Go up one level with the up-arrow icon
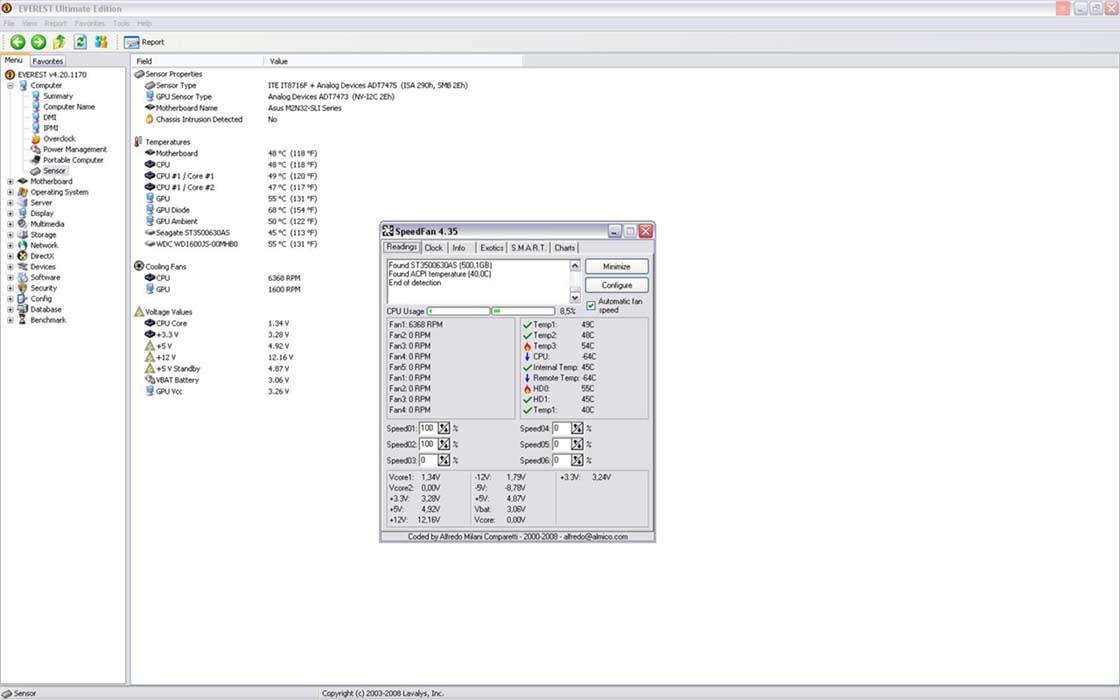Image resolution: width=1120 pixels, height=700 pixels. pyautogui.click(x=59, y=42)
